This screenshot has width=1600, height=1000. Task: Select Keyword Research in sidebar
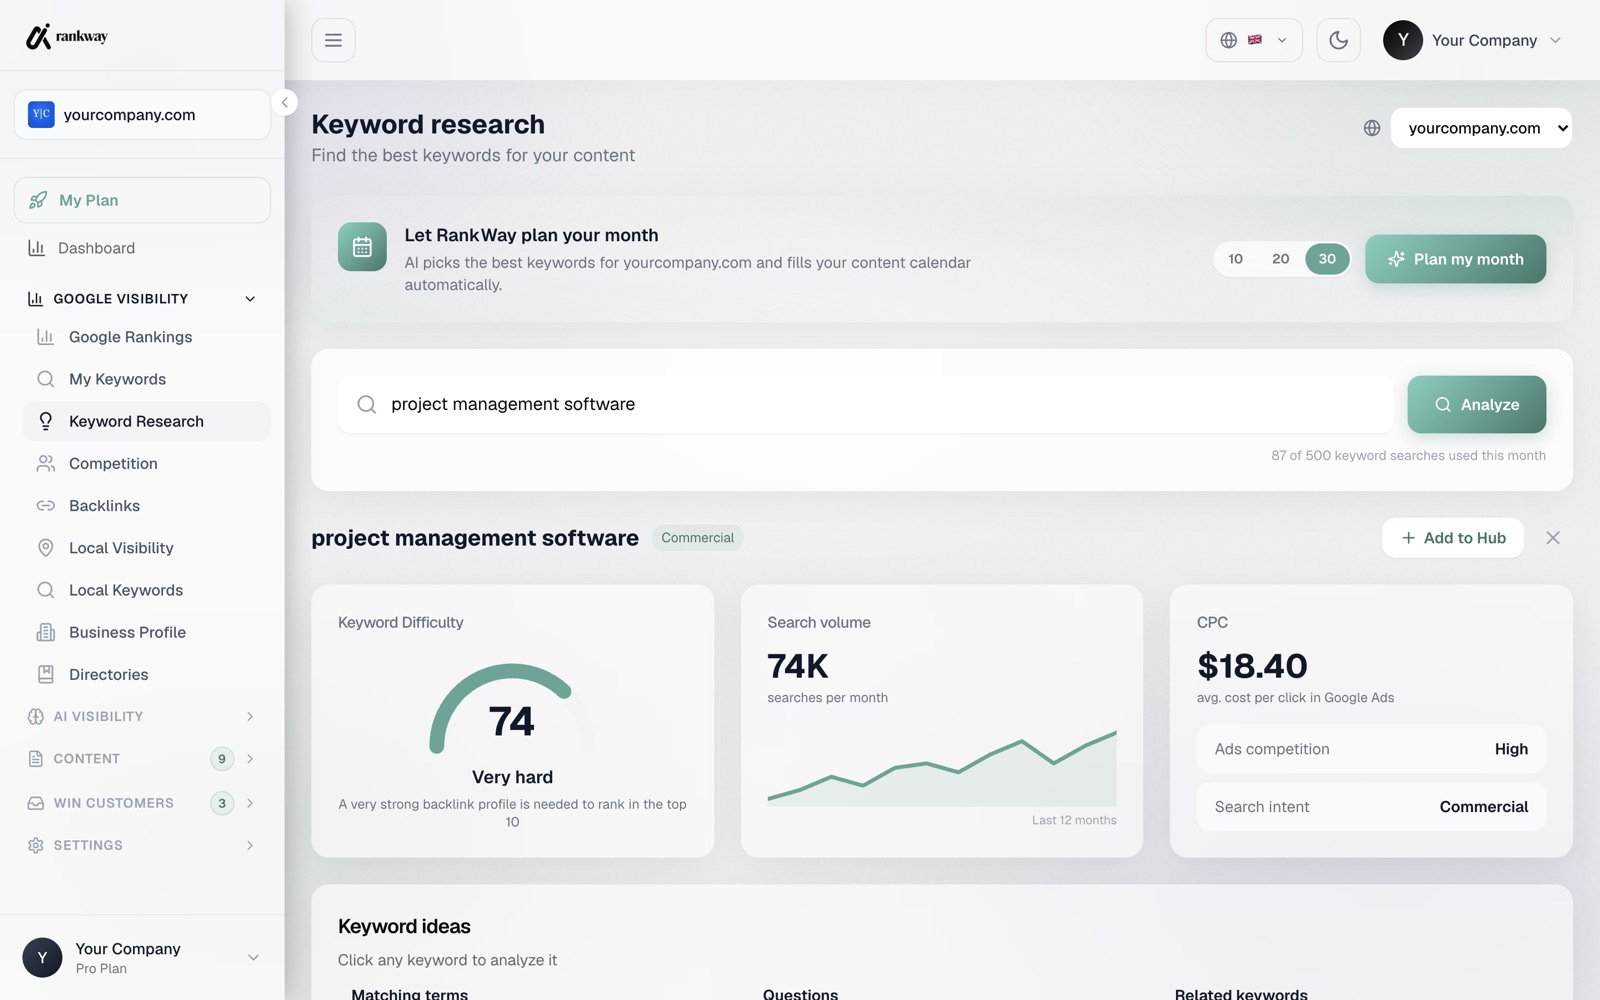point(146,421)
